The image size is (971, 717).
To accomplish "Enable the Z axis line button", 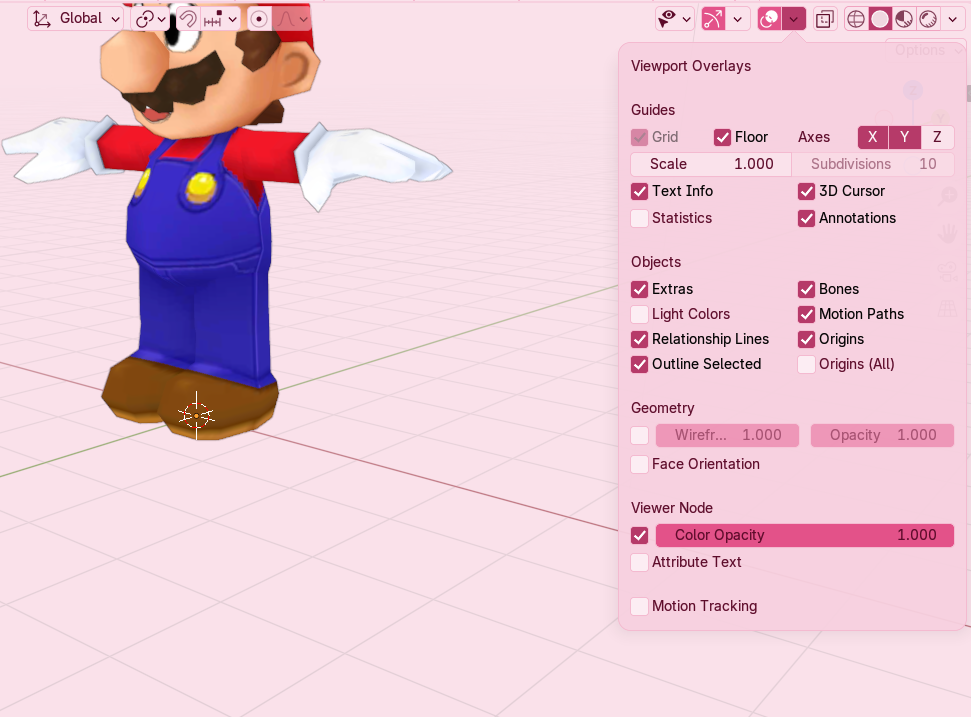I will point(938,137).
